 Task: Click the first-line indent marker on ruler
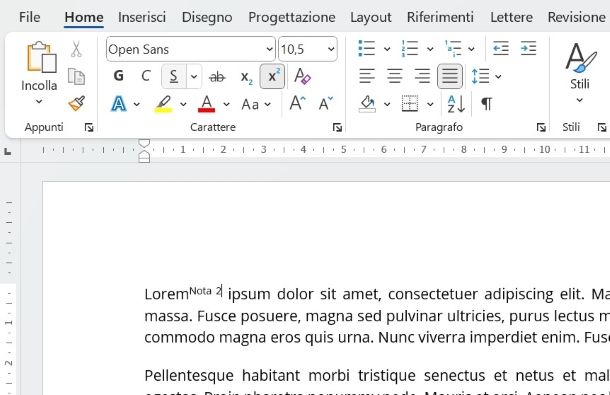(x=144, y=143)
